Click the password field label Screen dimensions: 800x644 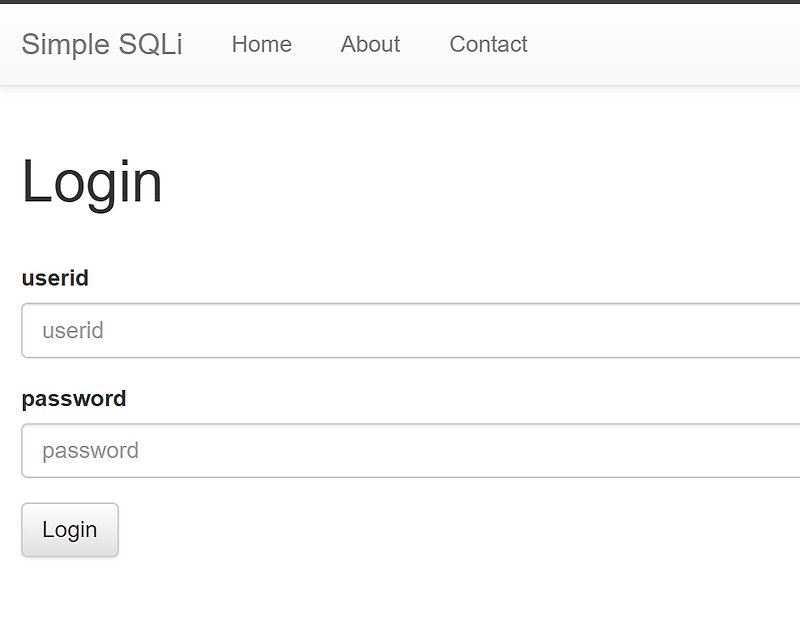click(x=73, y=398)
